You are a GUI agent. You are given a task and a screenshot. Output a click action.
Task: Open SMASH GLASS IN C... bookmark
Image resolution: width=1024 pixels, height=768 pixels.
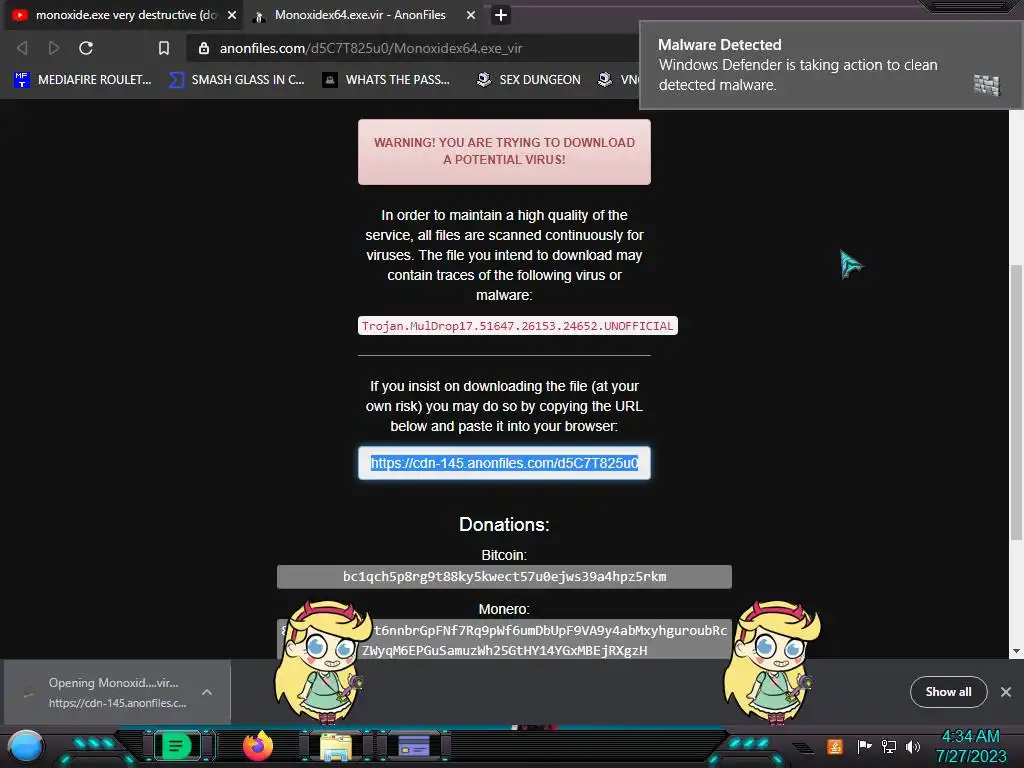coord(236,80)
